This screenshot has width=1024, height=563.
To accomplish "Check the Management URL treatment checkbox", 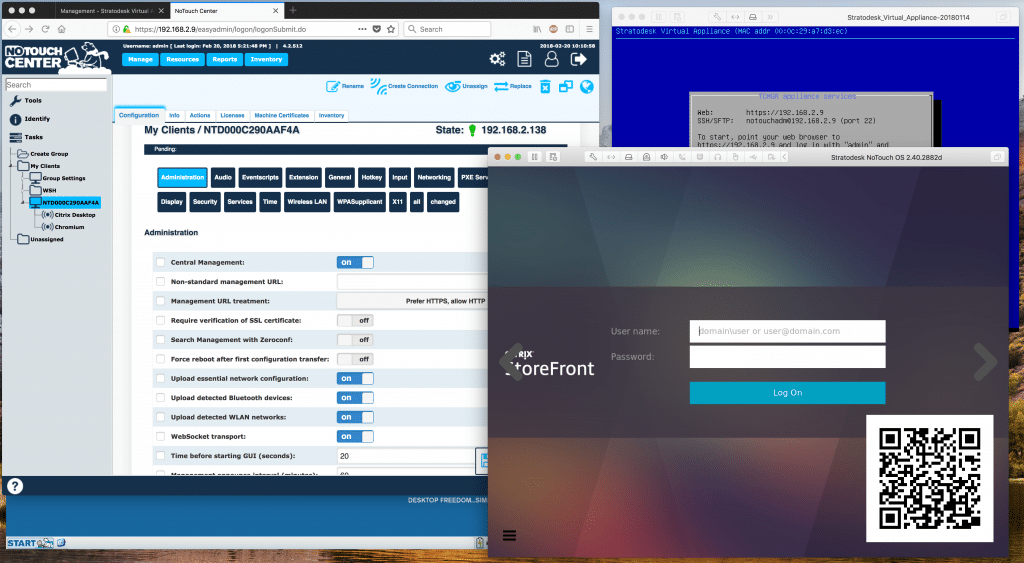I will (161, 301).
